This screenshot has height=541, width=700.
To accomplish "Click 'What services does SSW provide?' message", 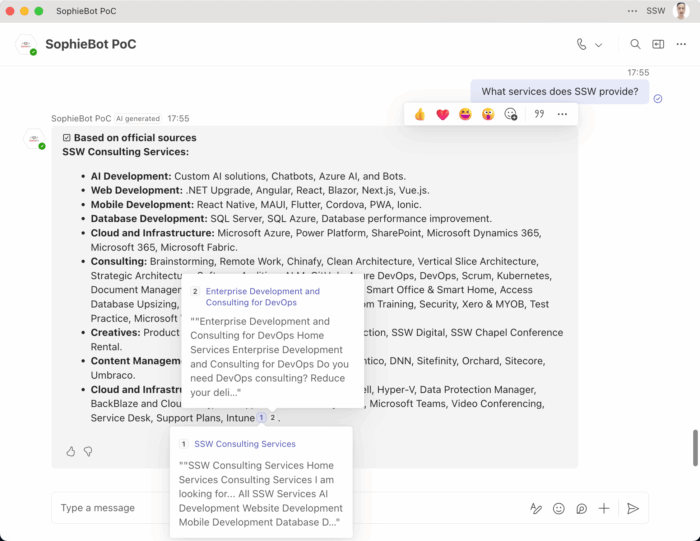I will (x=560, y=92).
